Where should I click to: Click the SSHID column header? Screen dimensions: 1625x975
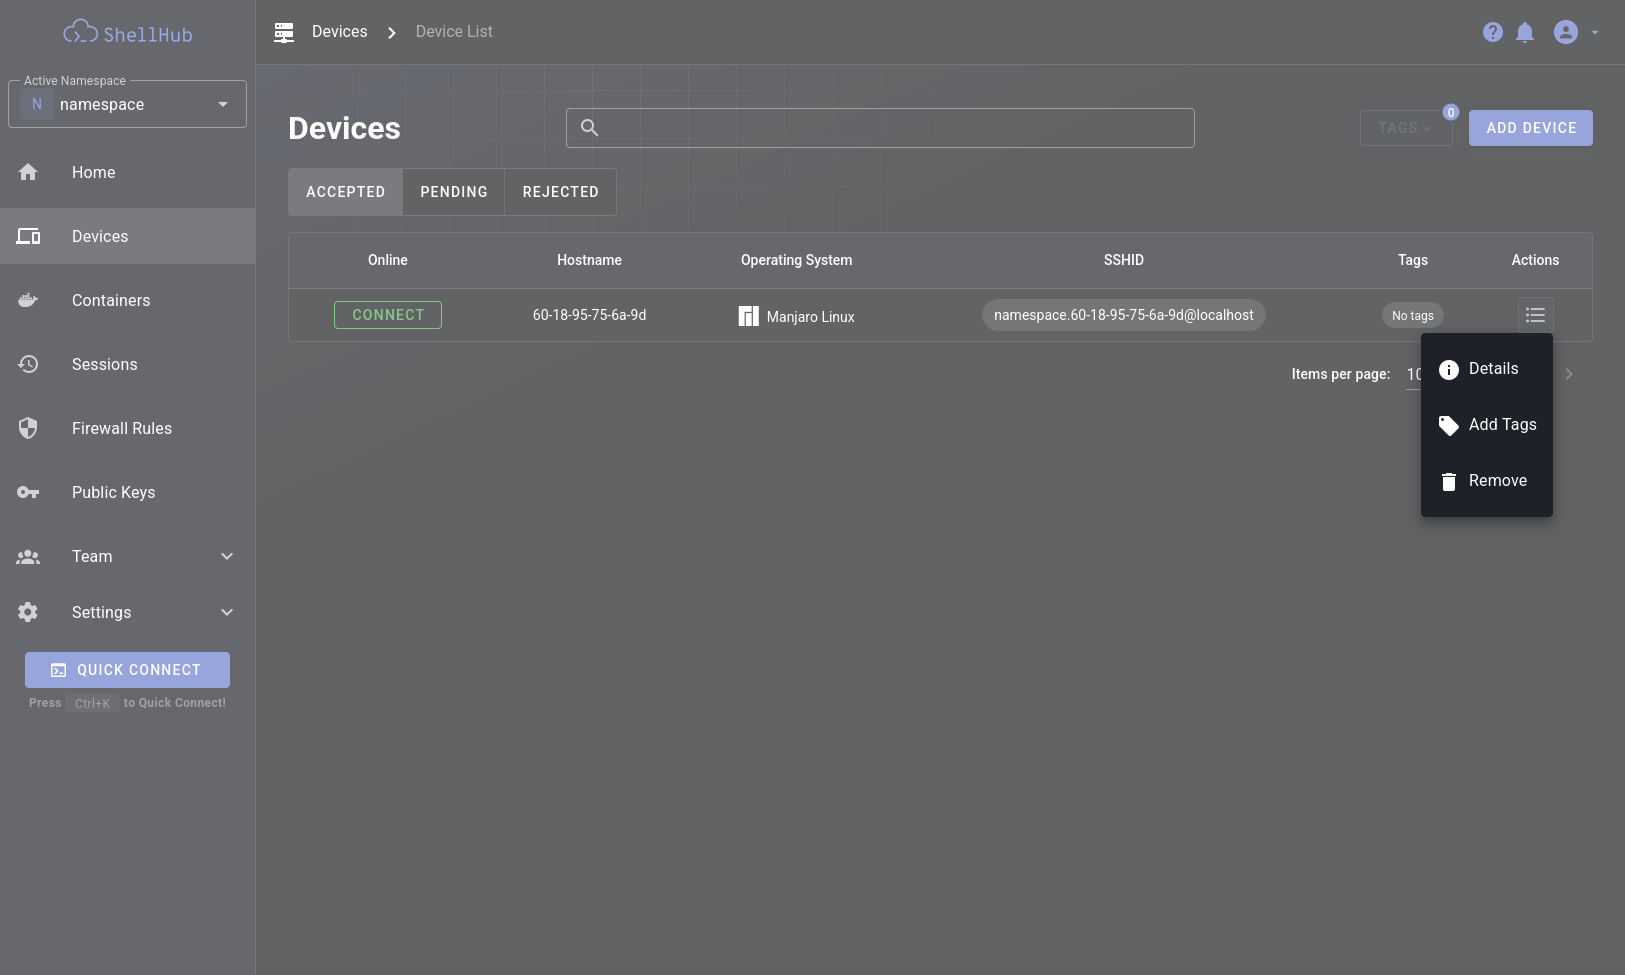(x=1123, y=260)
